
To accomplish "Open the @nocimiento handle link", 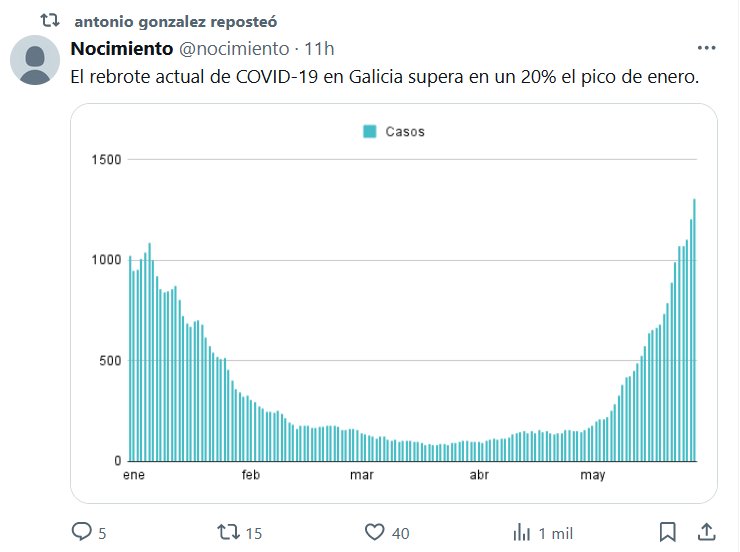I will coord(234,48).
